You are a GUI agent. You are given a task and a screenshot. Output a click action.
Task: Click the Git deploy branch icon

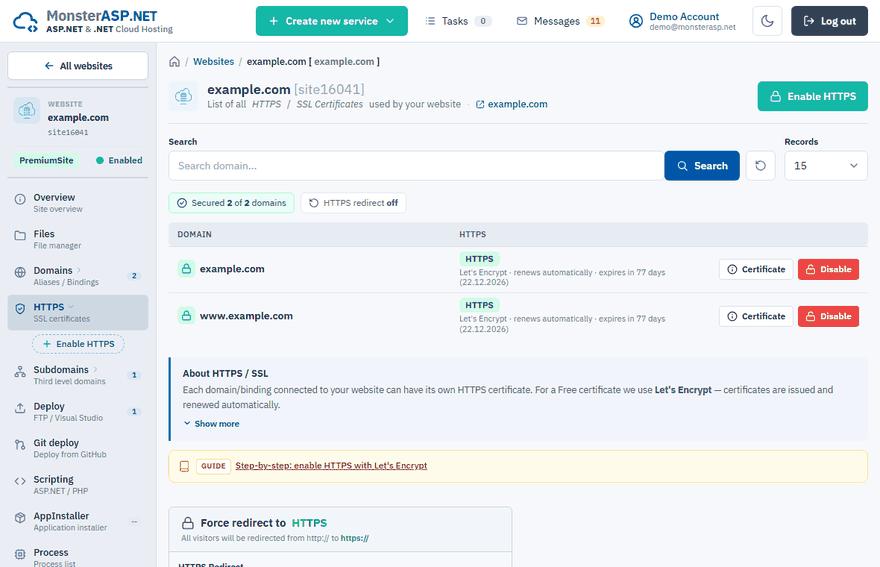tap(20, 445)
